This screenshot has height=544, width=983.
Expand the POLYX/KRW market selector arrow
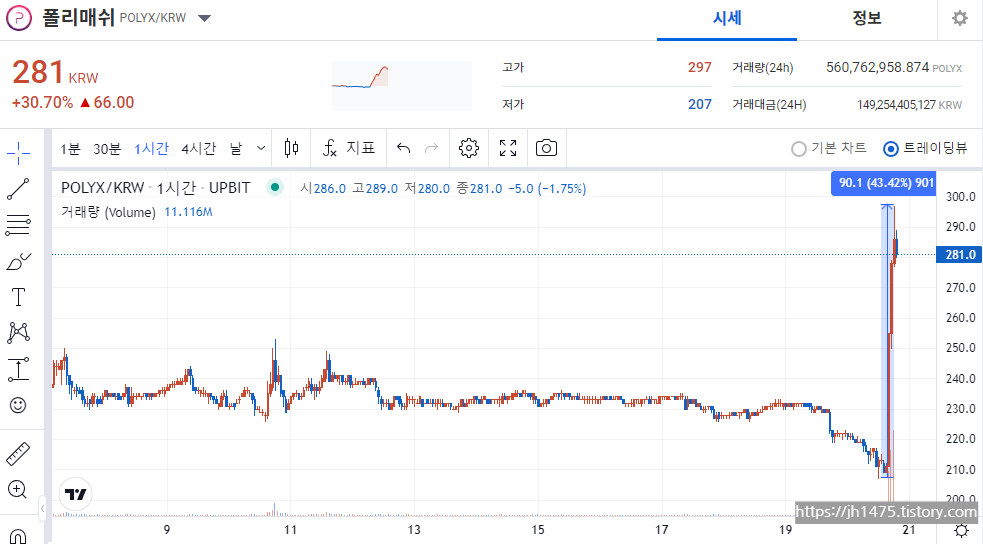tap(204, 18)
